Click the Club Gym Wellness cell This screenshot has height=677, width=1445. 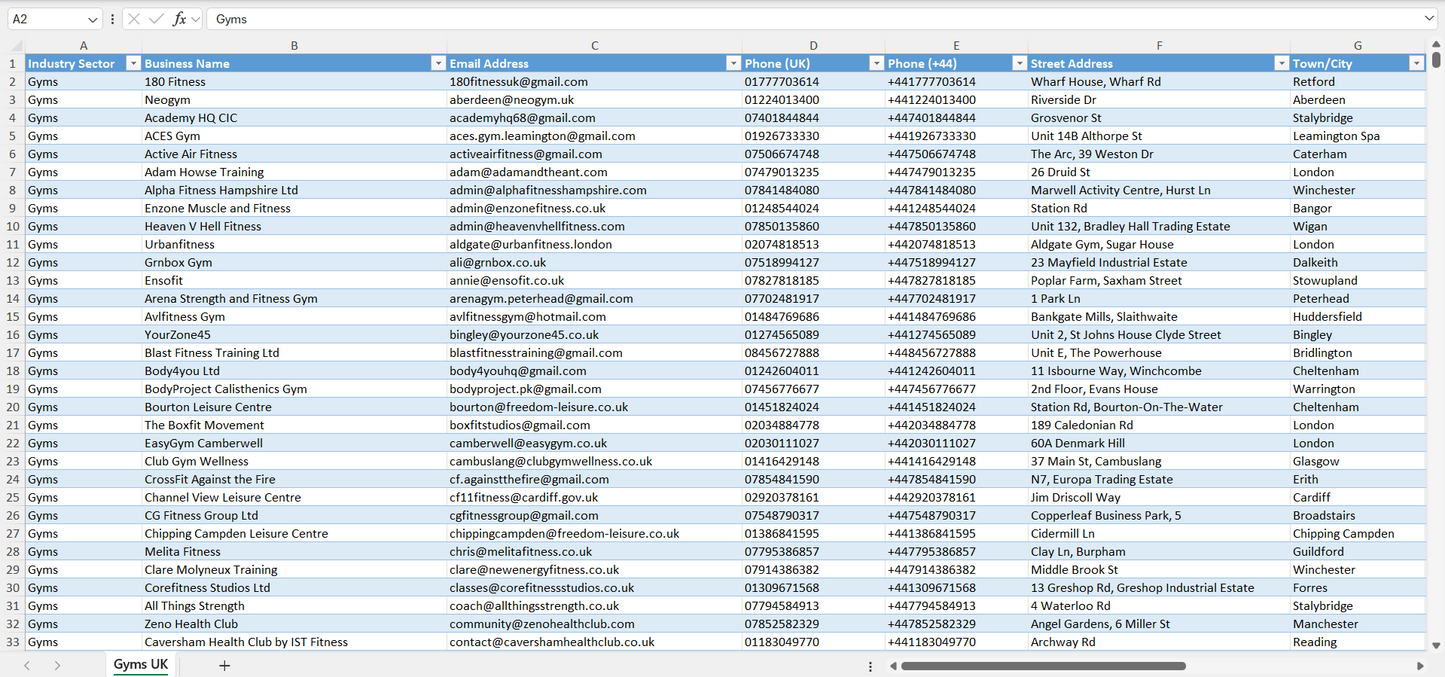pos(294,461)
